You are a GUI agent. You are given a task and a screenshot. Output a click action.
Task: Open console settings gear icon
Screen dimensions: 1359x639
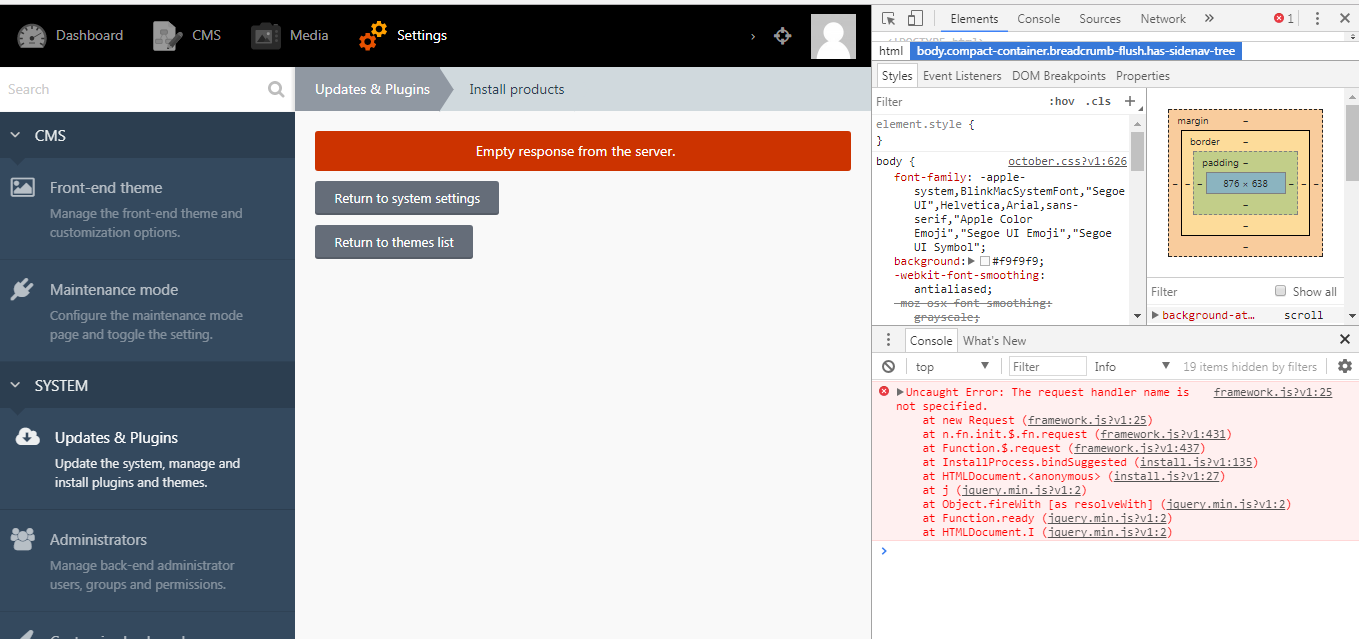point(1345,367)
